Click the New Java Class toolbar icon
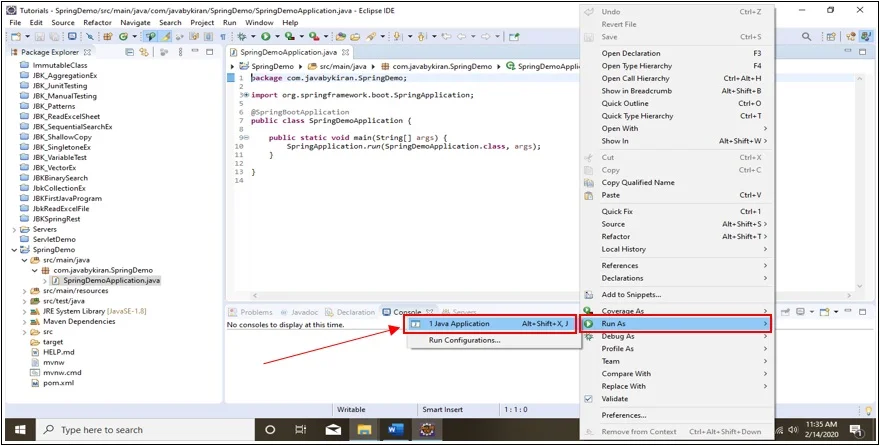 [x=124, y=36]
